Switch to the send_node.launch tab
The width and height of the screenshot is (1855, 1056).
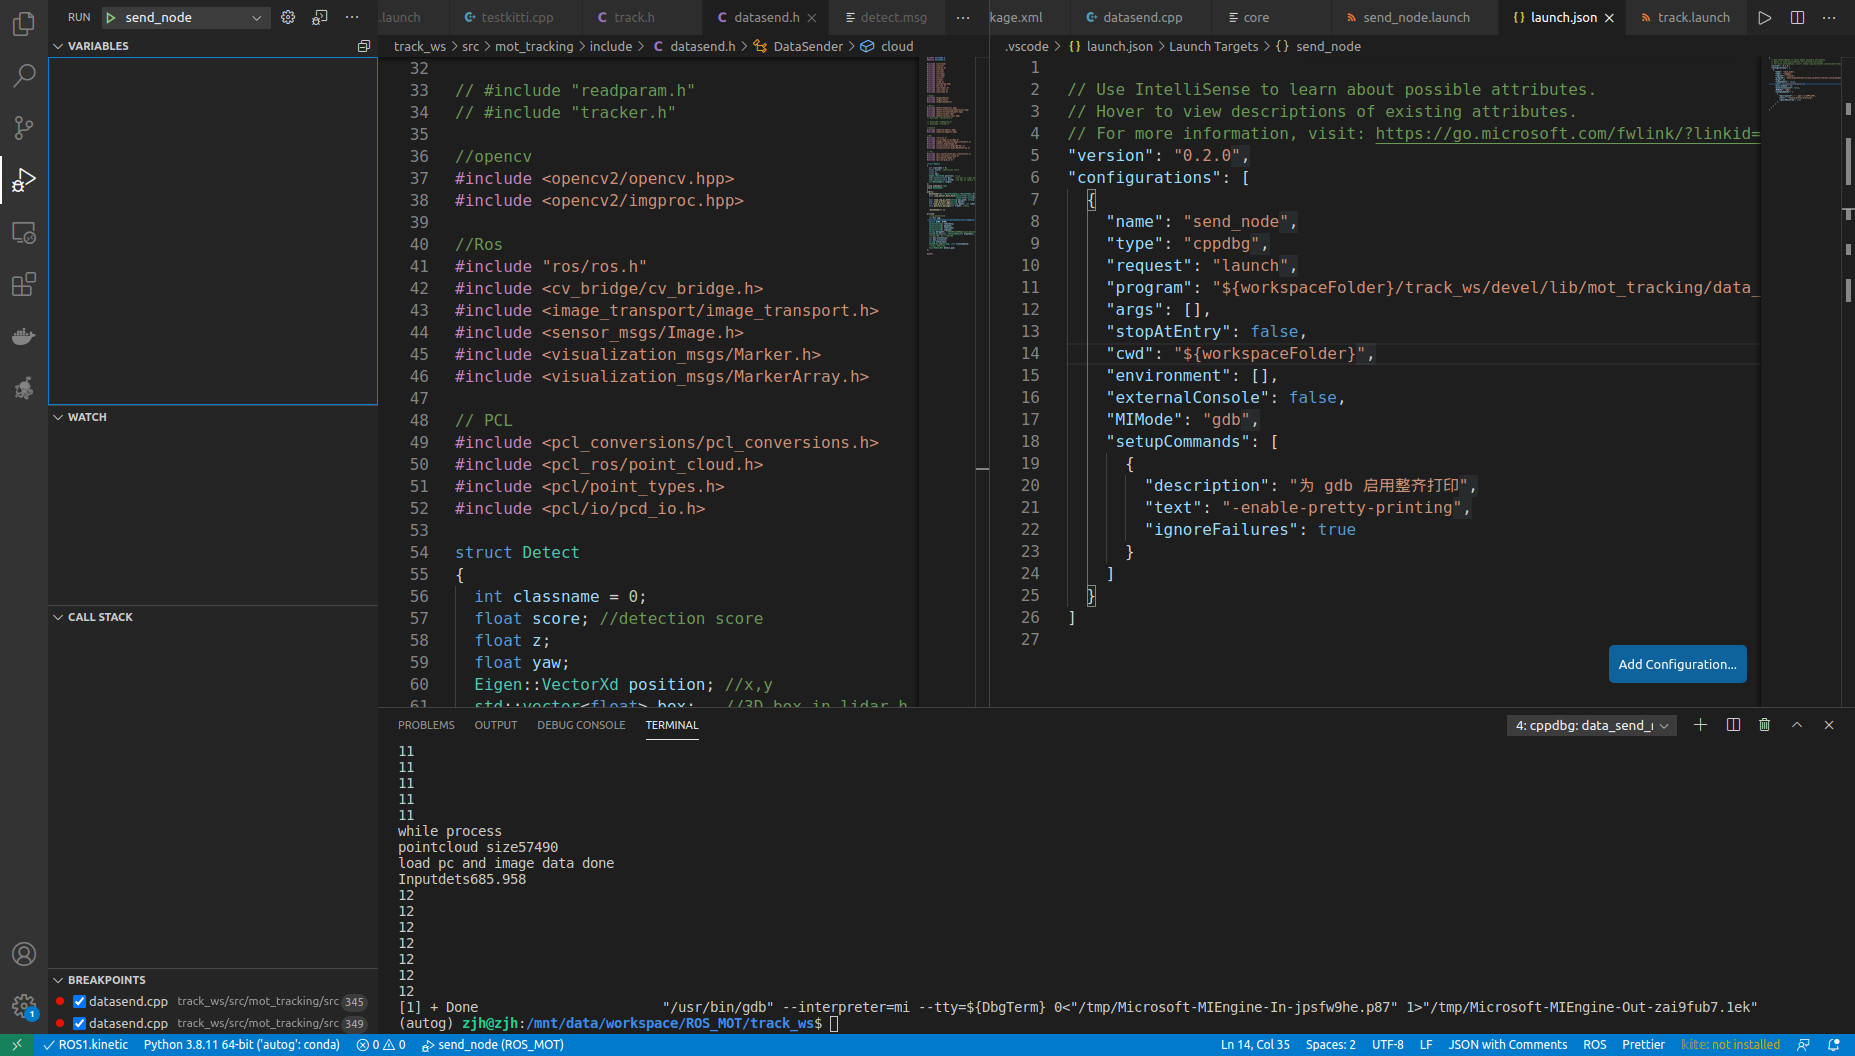pos(1415,17)
